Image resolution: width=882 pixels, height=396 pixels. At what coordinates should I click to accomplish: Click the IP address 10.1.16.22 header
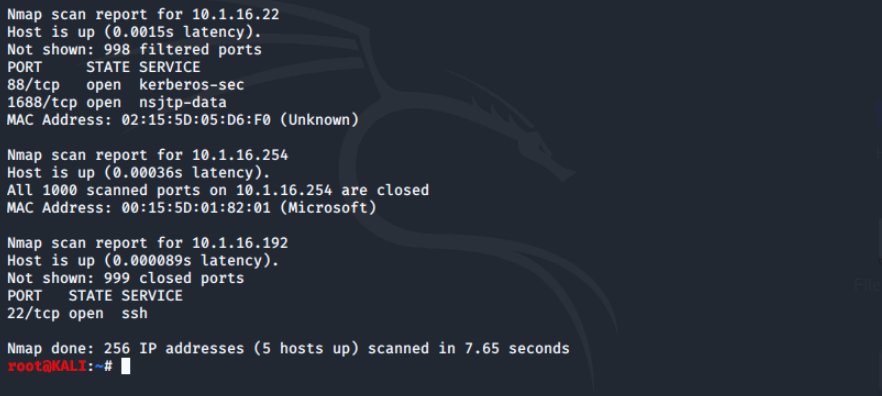[x=235, y=14]
